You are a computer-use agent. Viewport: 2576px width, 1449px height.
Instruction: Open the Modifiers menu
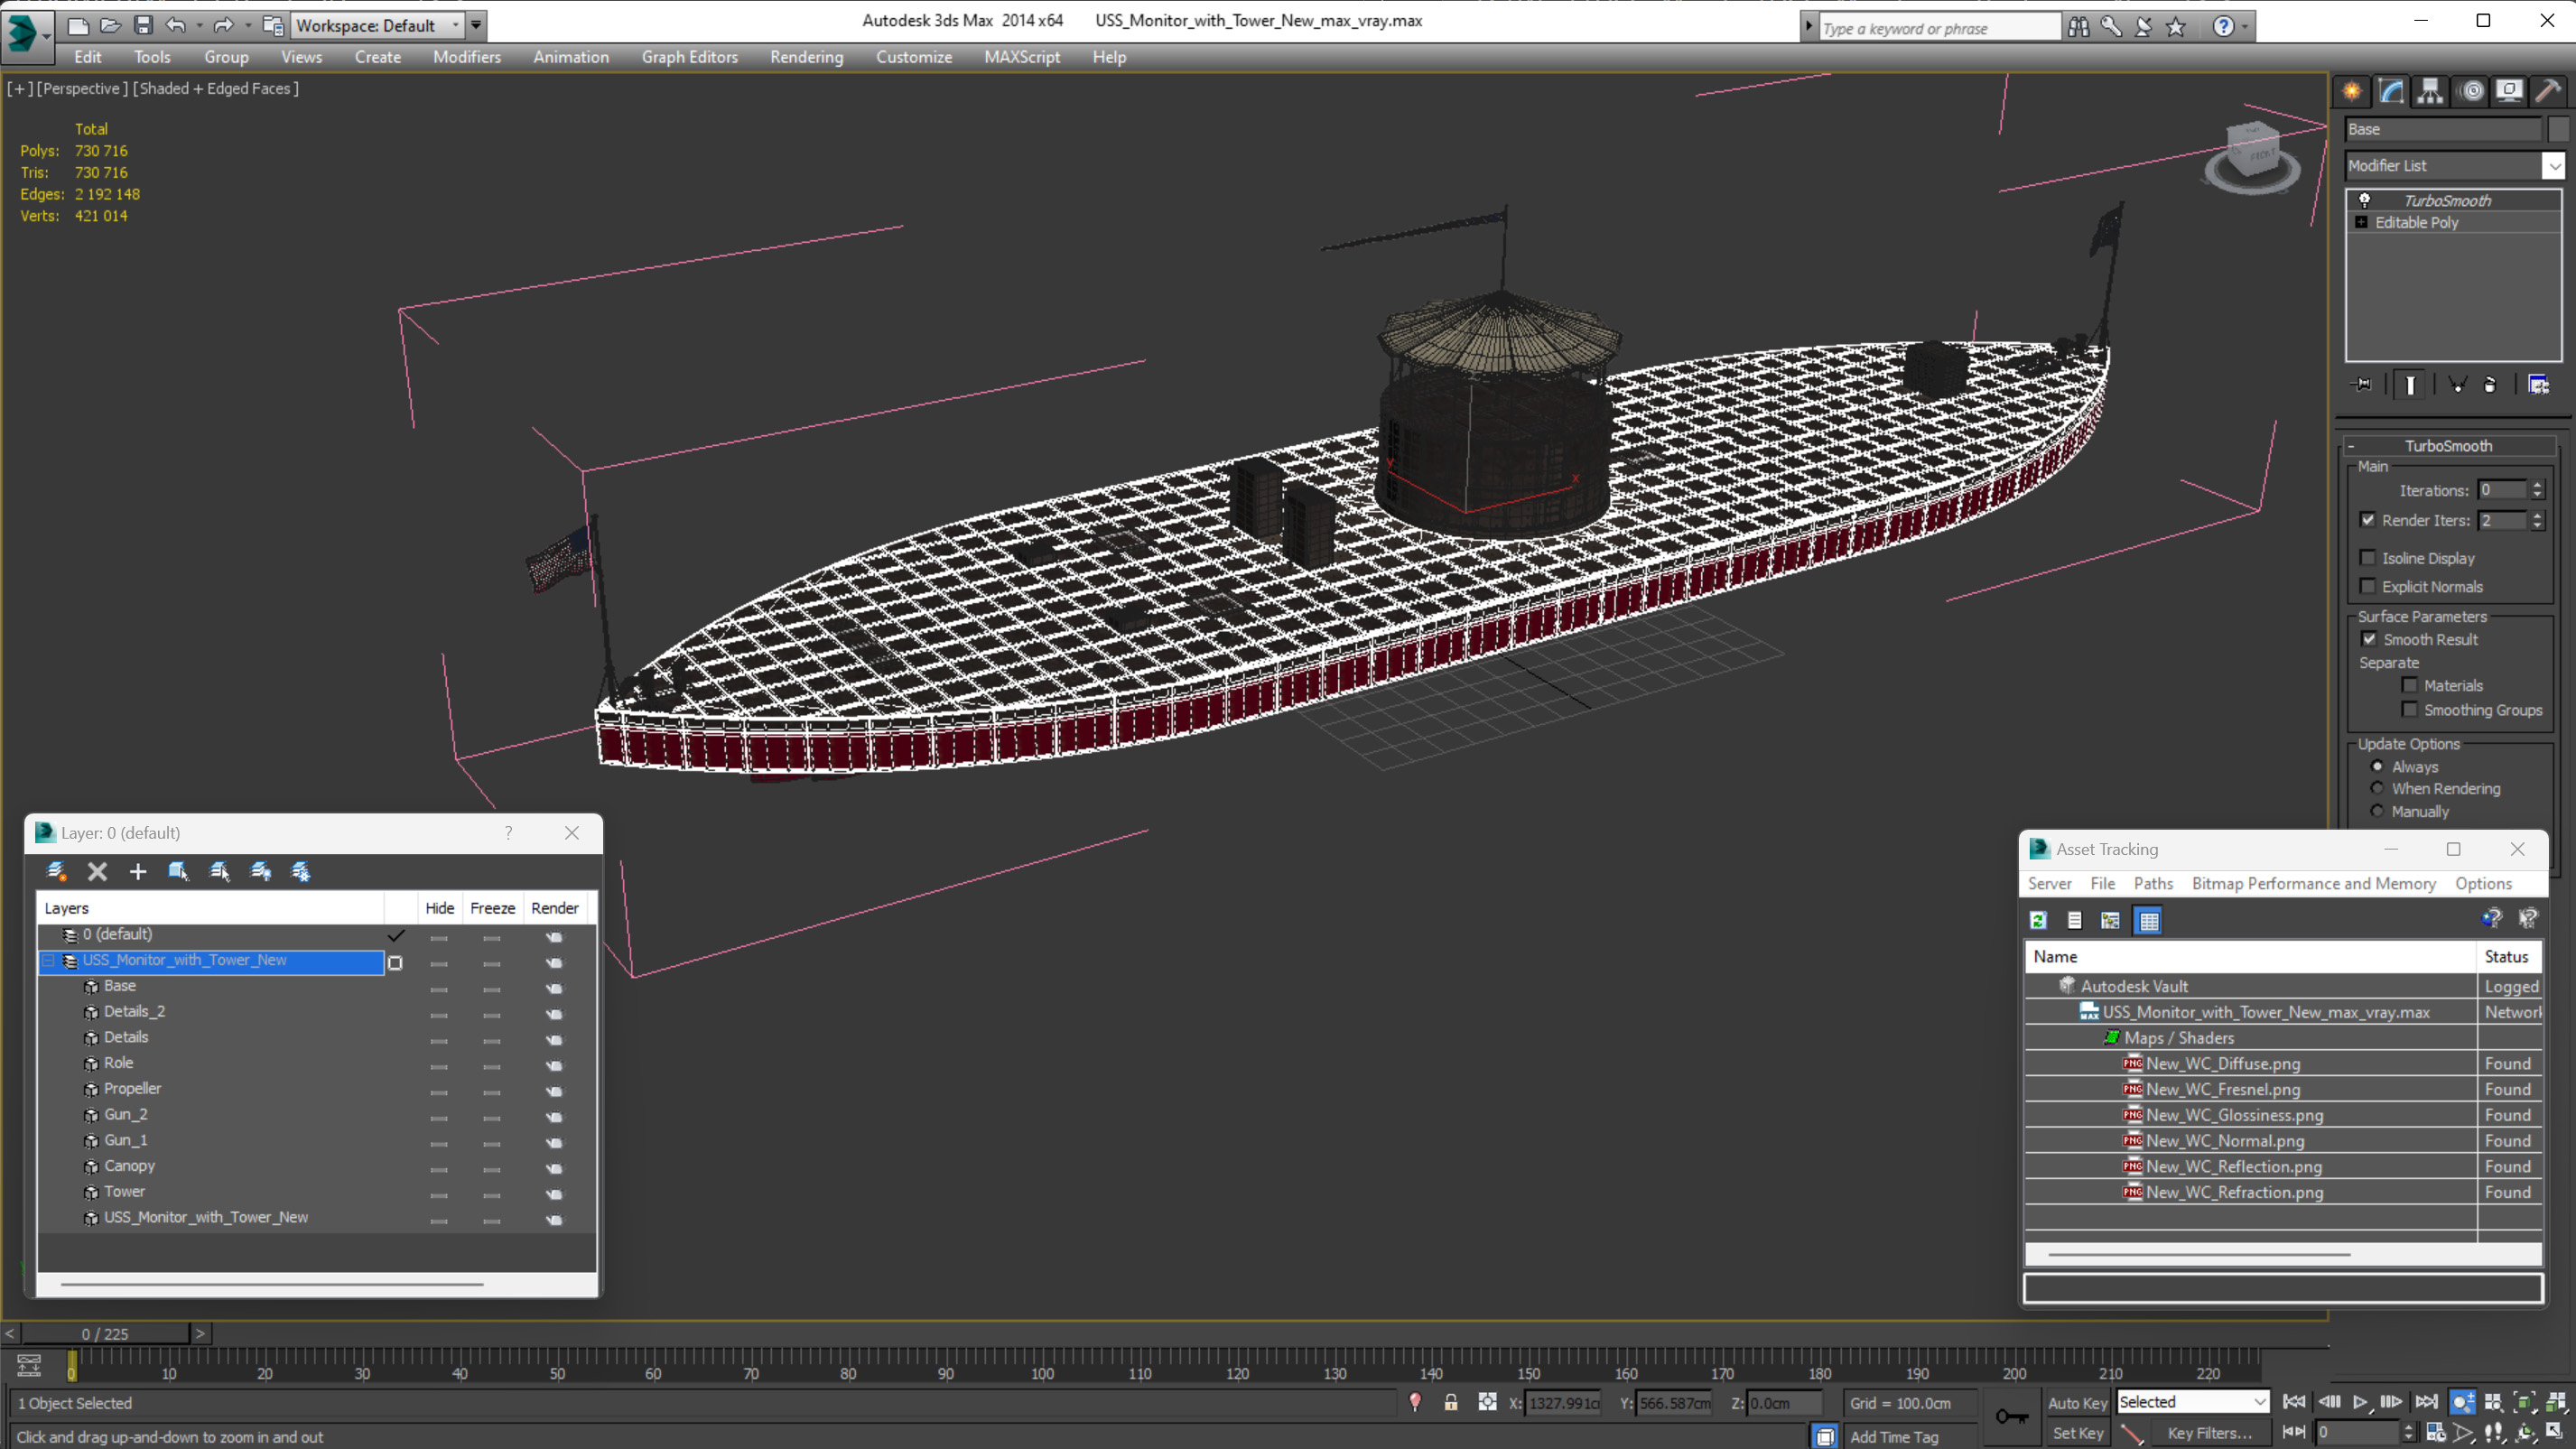coord(467,57)
